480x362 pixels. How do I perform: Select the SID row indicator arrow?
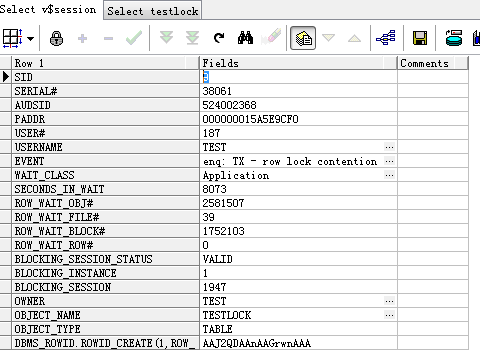tap(6, 77)
